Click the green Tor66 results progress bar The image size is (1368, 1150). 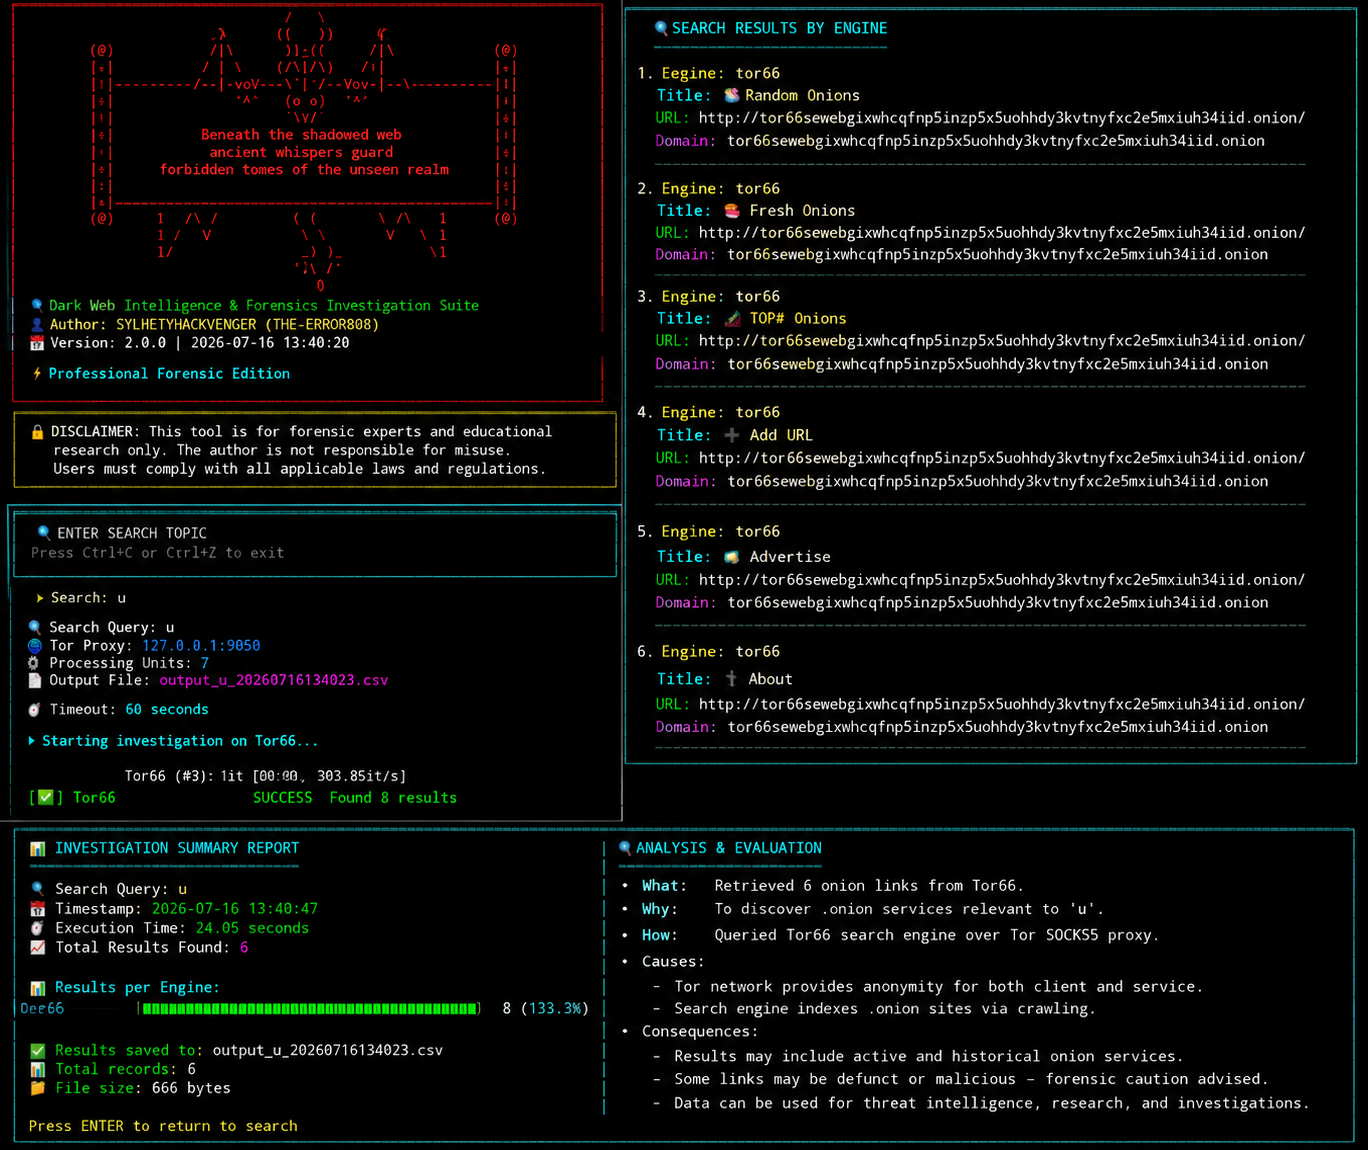(x=309, y=1008)
